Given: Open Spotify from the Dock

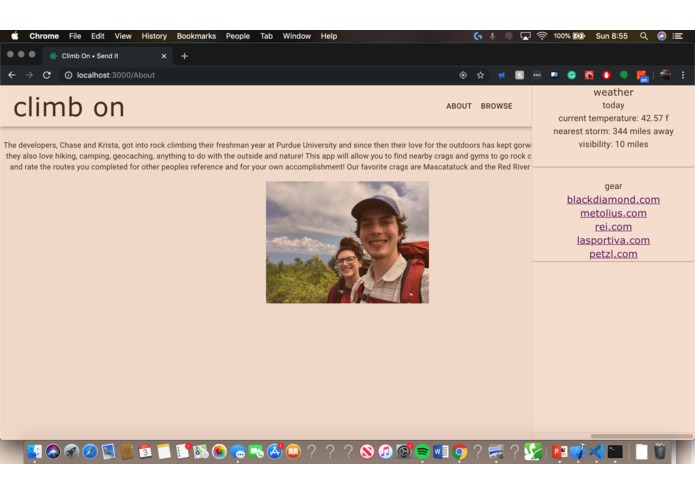Looking at the screenshot, I should pos(422,452).
